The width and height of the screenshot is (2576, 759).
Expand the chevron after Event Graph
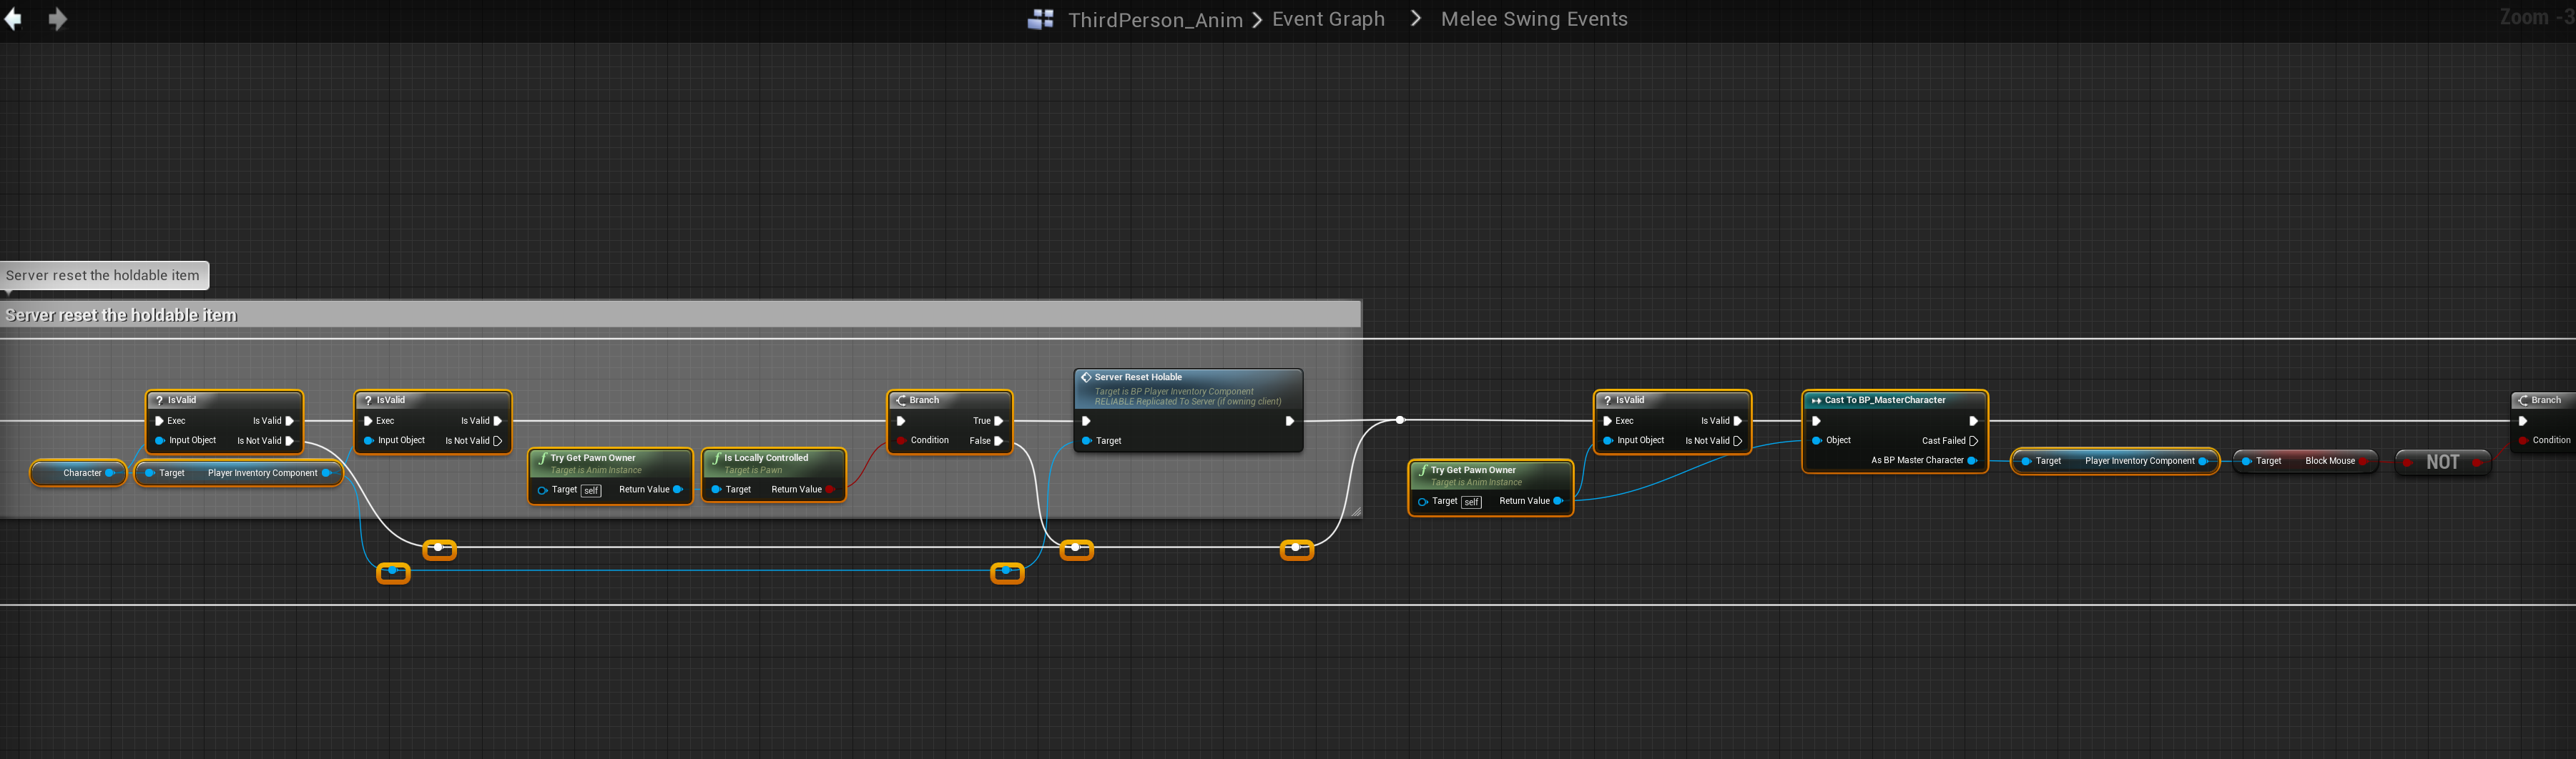(x=1415, y=18)
